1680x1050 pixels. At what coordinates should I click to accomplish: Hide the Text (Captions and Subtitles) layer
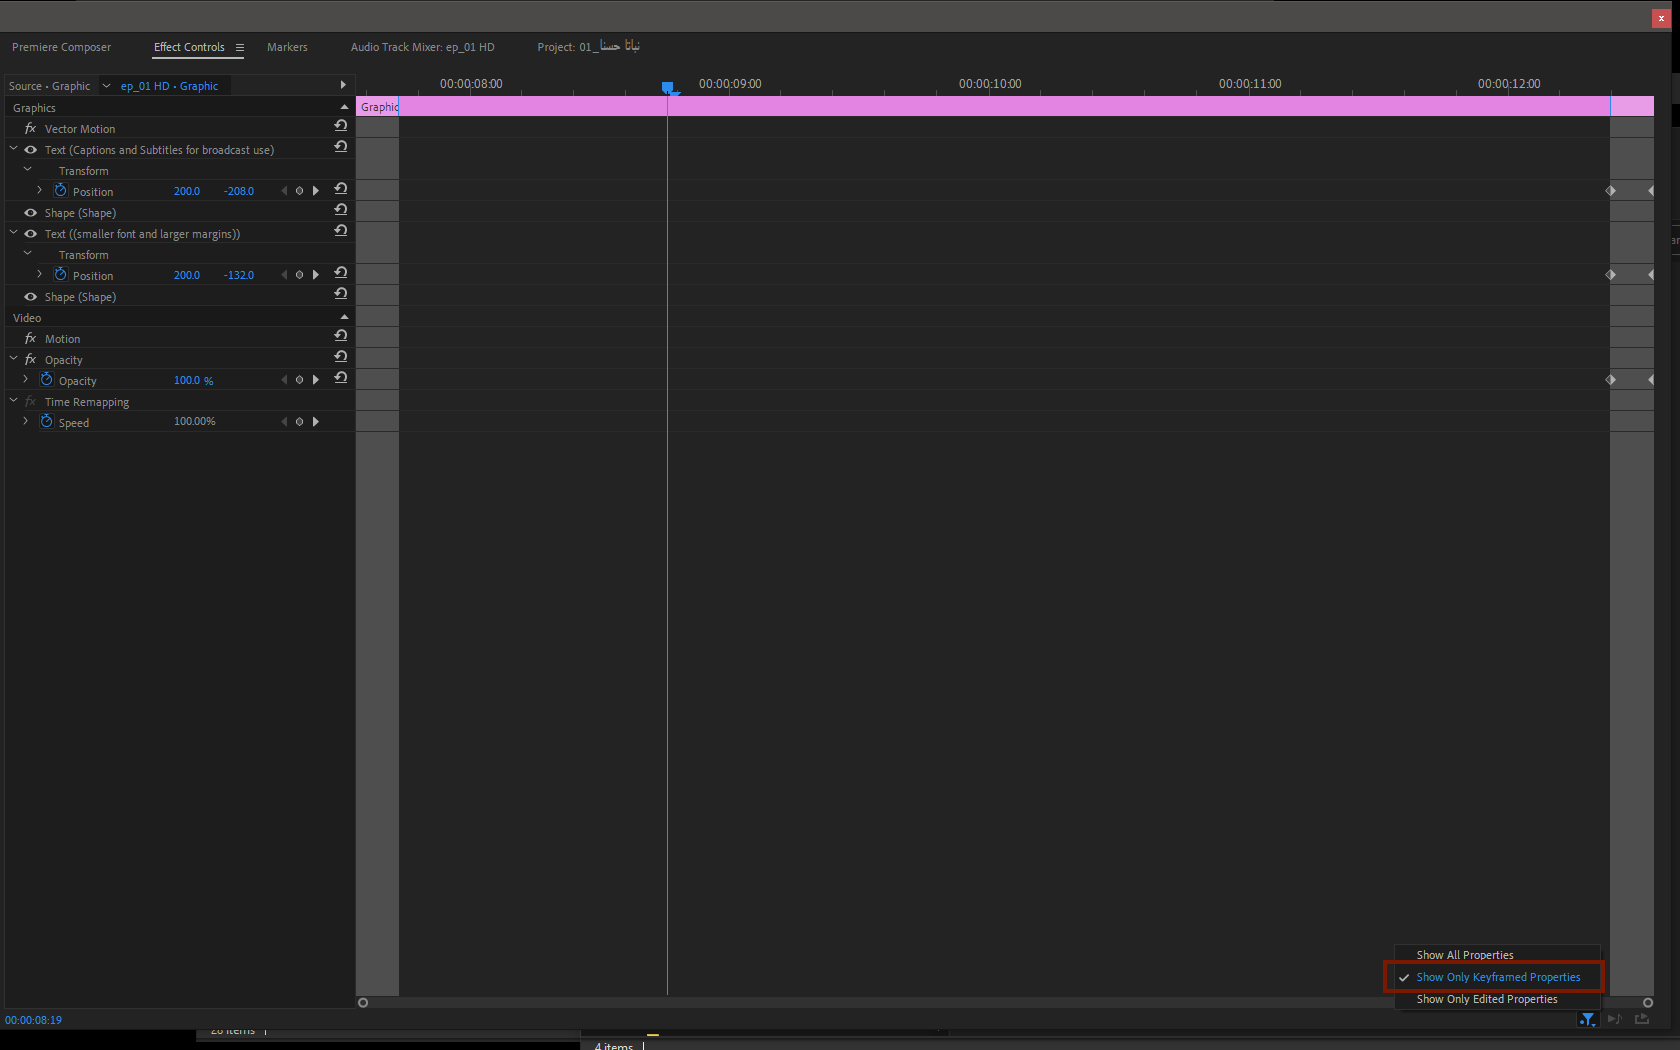(30, 149)
